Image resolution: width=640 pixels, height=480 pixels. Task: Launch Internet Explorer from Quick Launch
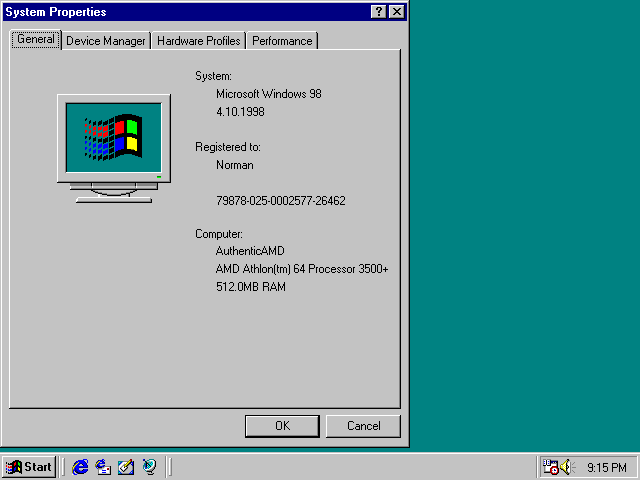coord(81,467)
